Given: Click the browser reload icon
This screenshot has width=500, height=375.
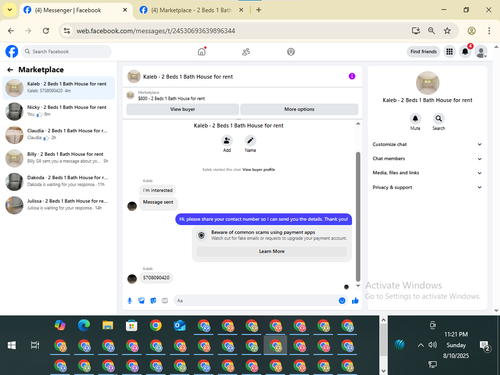Looking at the screenshot, I should coord(46,31).
